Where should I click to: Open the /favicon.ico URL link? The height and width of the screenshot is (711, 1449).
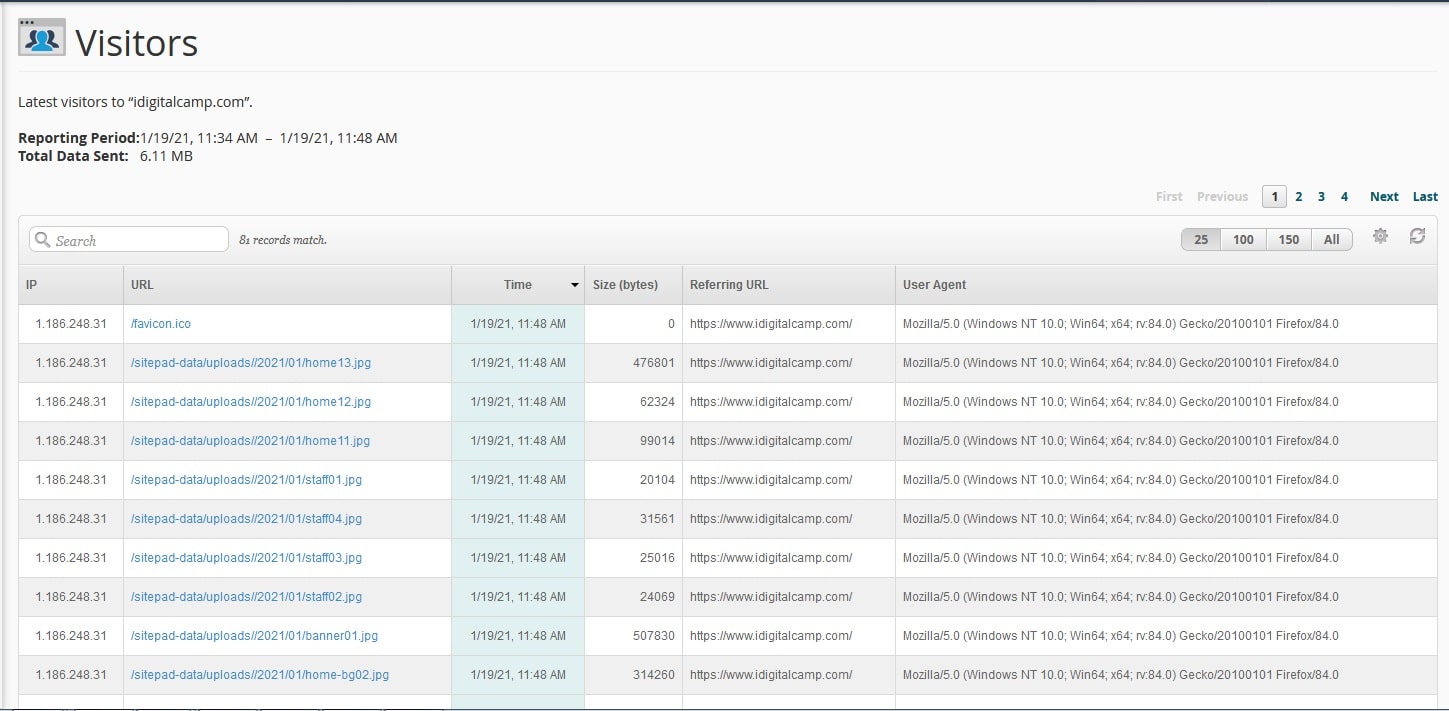tap(160, 323)
